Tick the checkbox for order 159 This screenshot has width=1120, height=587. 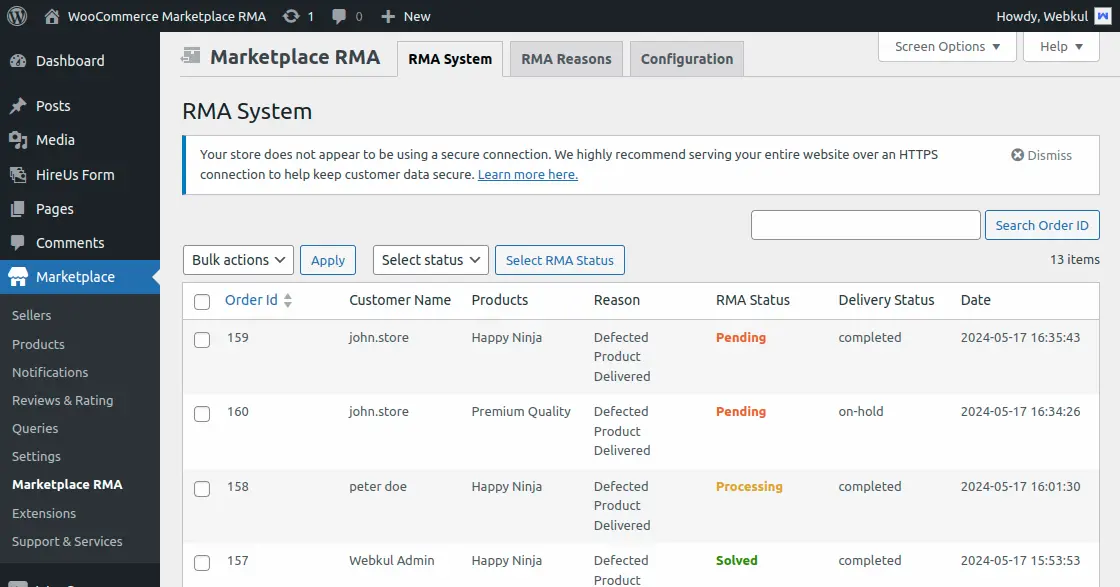point(201,337)
